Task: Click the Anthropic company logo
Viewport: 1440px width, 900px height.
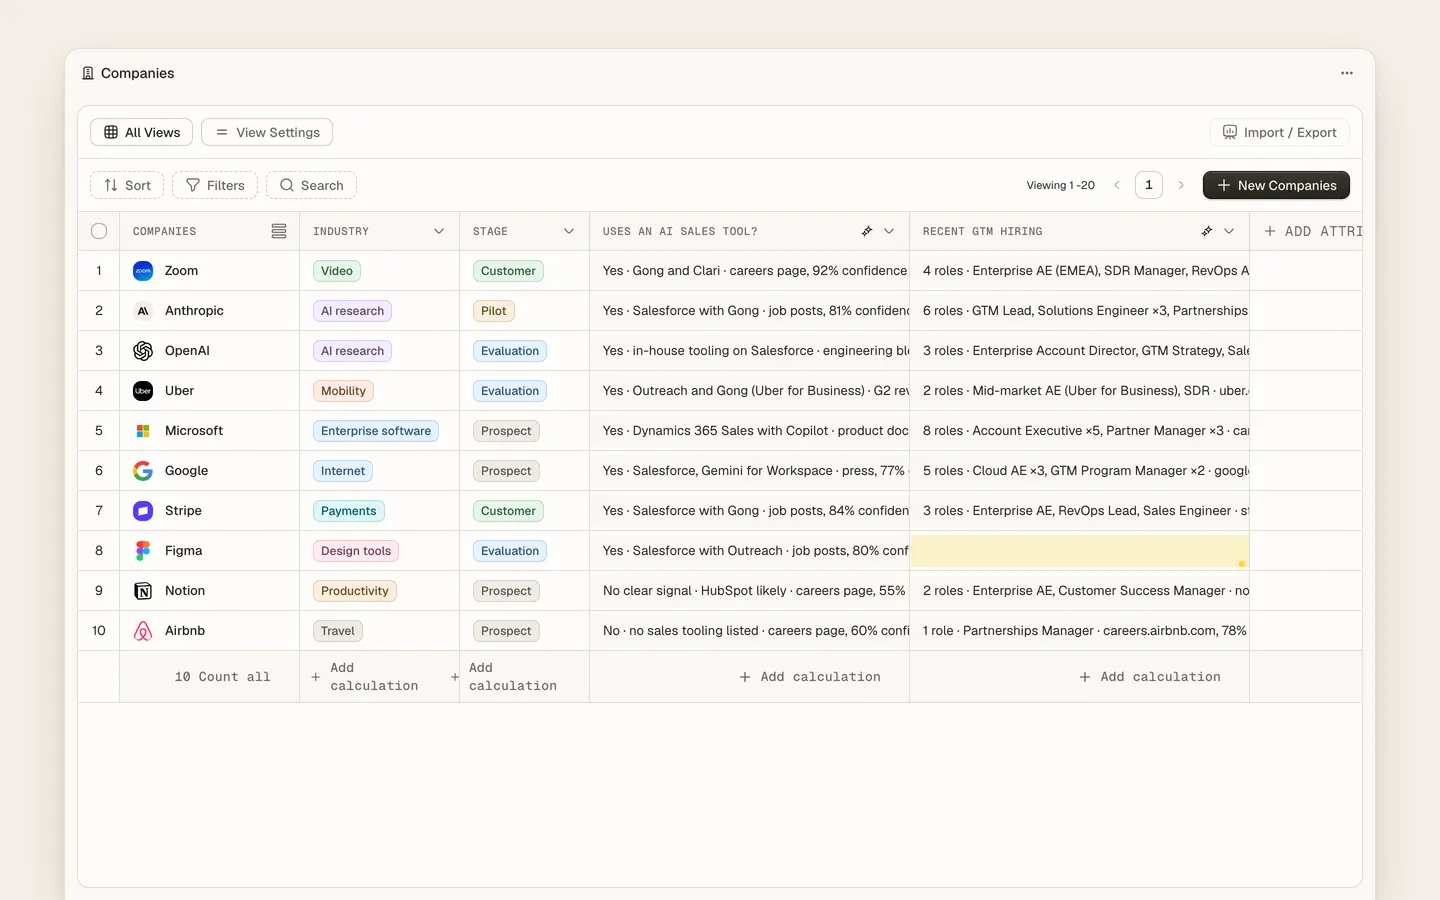Action: coord(143,311)
